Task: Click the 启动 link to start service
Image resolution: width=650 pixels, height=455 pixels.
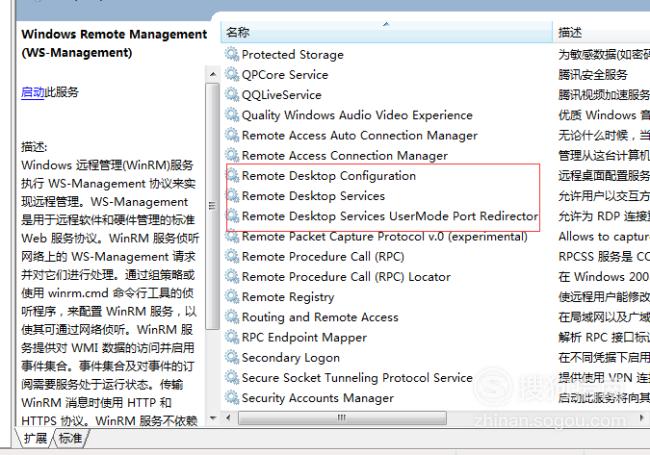Action: tap(32, 92)
